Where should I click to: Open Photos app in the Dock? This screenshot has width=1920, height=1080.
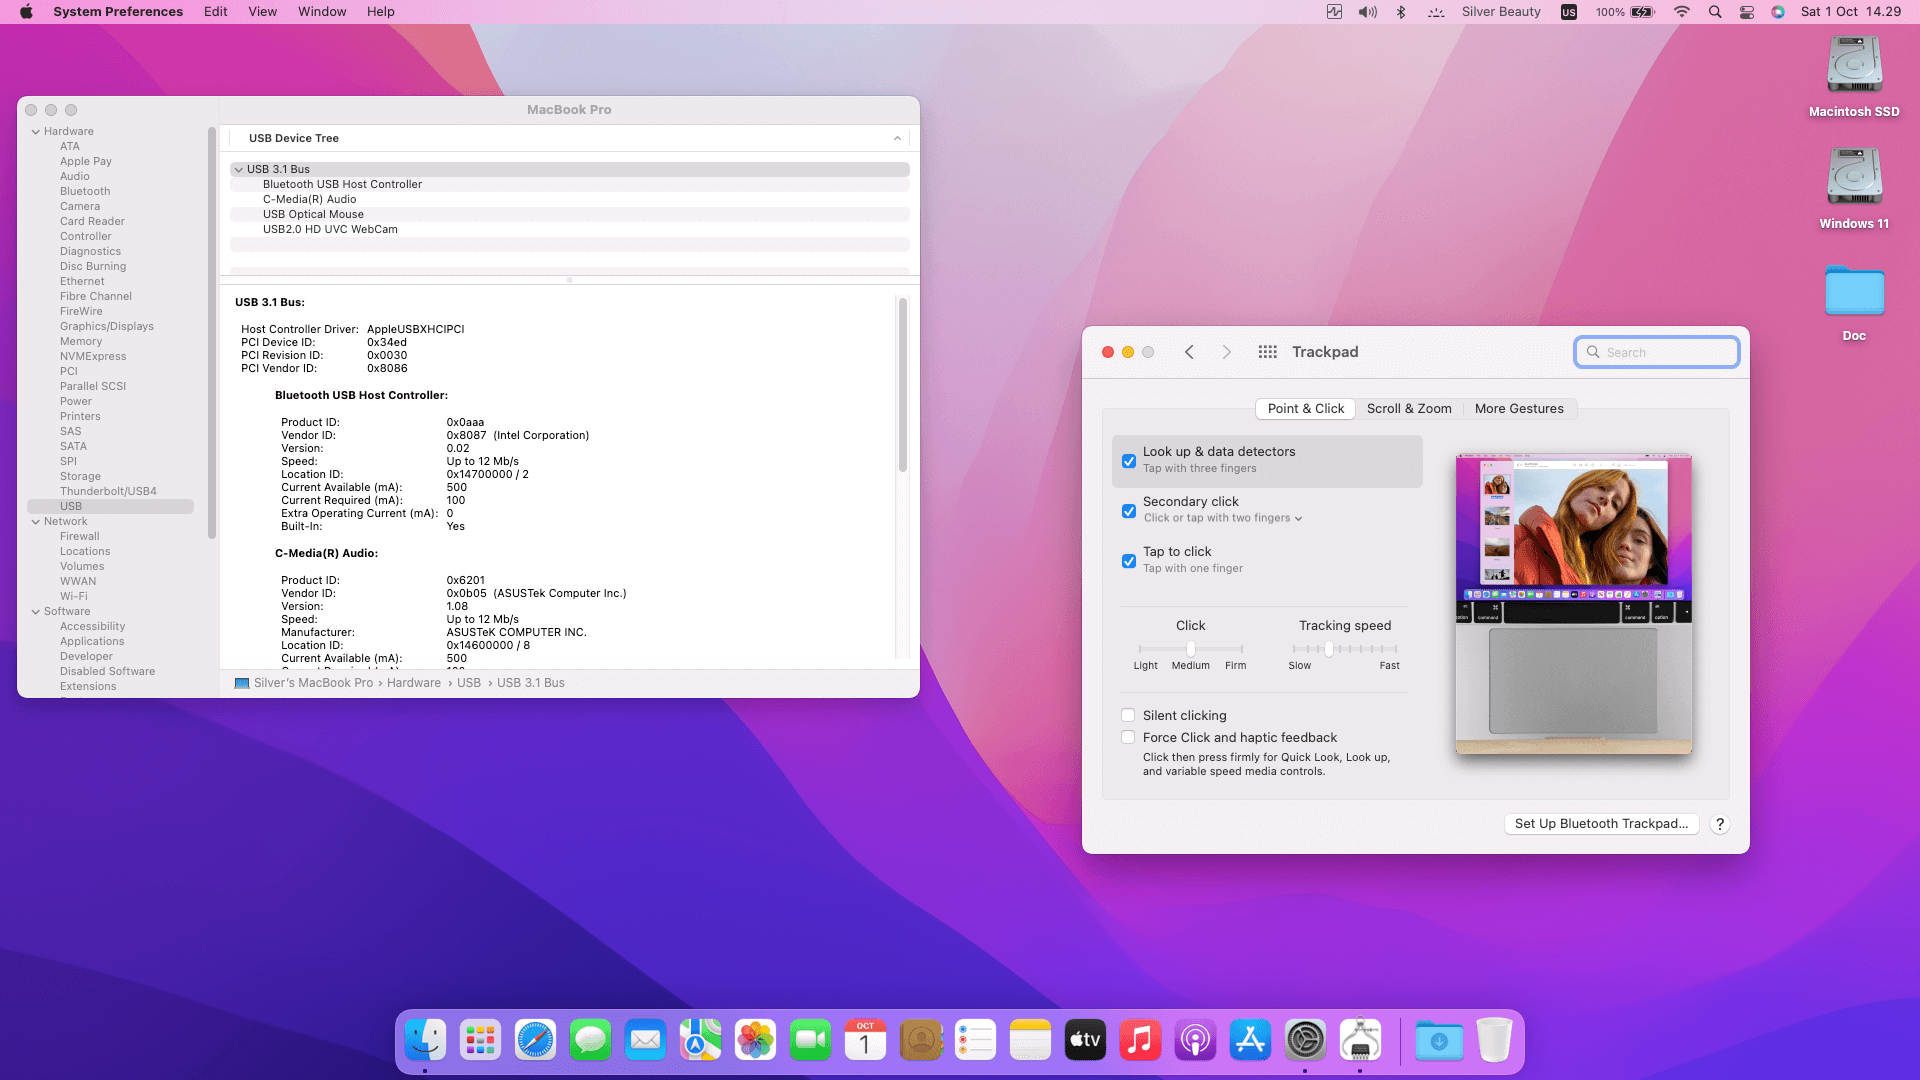tap(756, 1041)
